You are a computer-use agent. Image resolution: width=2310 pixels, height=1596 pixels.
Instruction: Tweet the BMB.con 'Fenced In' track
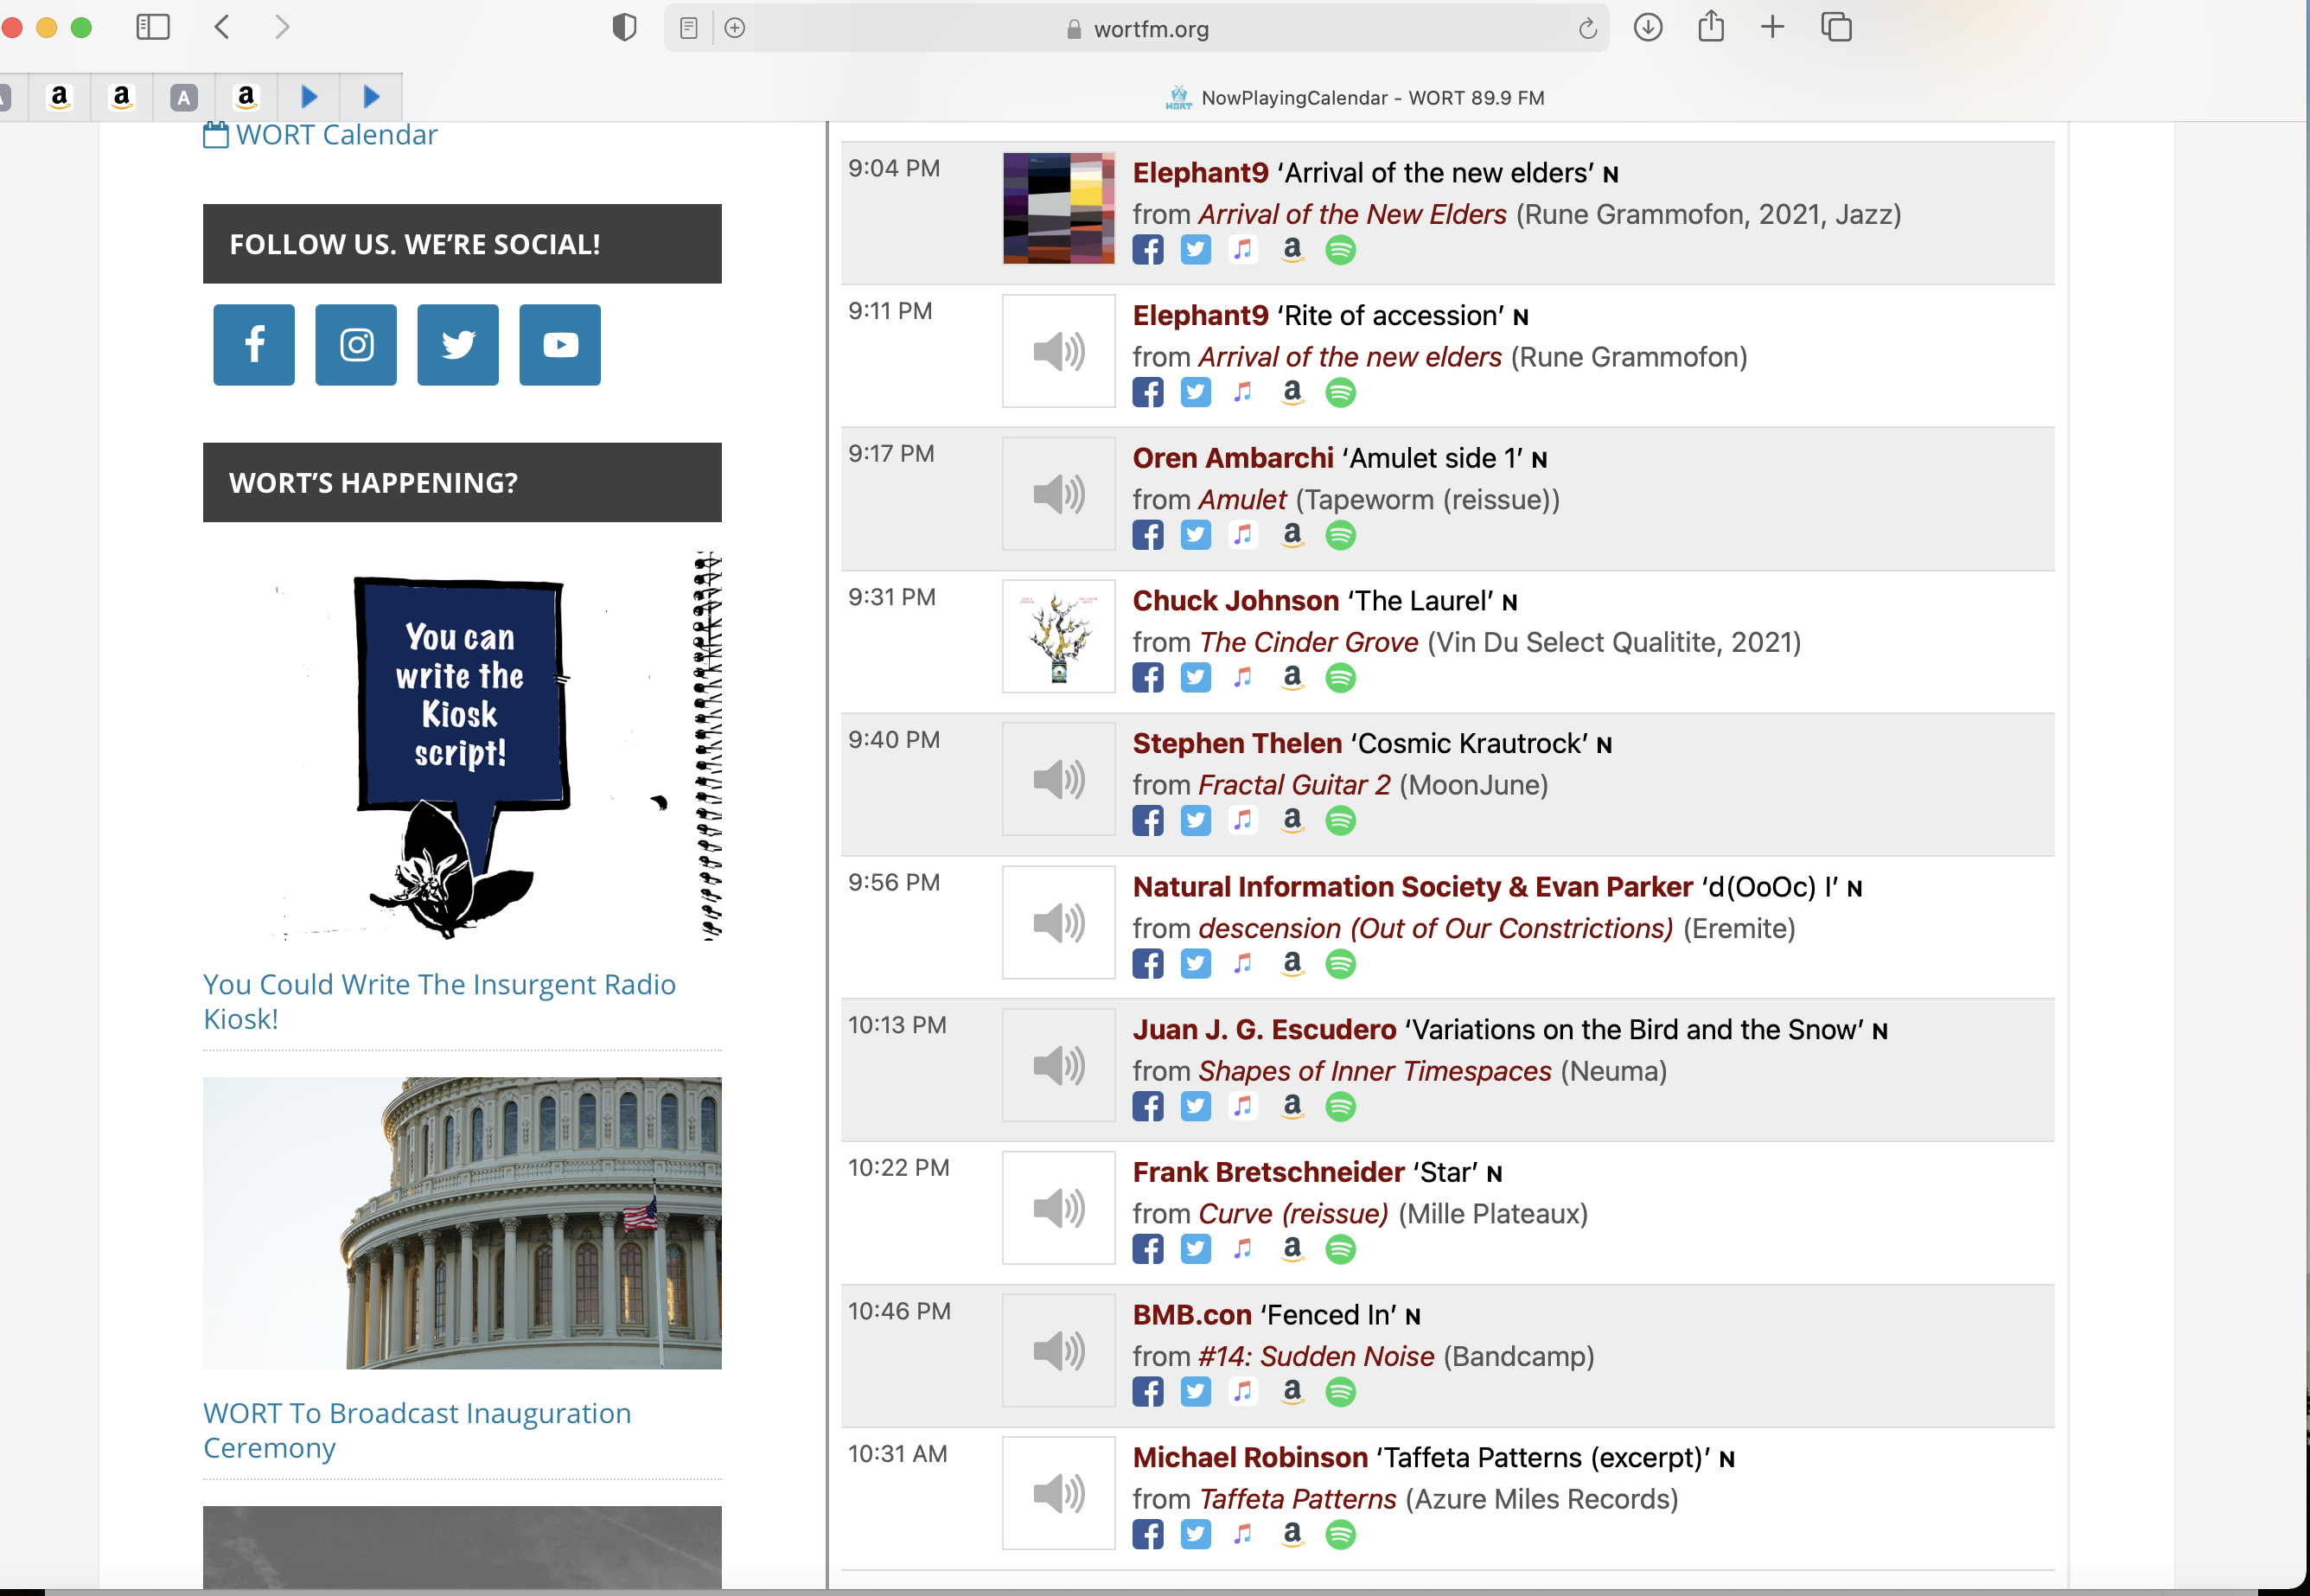click(x=1196, y=1392)
